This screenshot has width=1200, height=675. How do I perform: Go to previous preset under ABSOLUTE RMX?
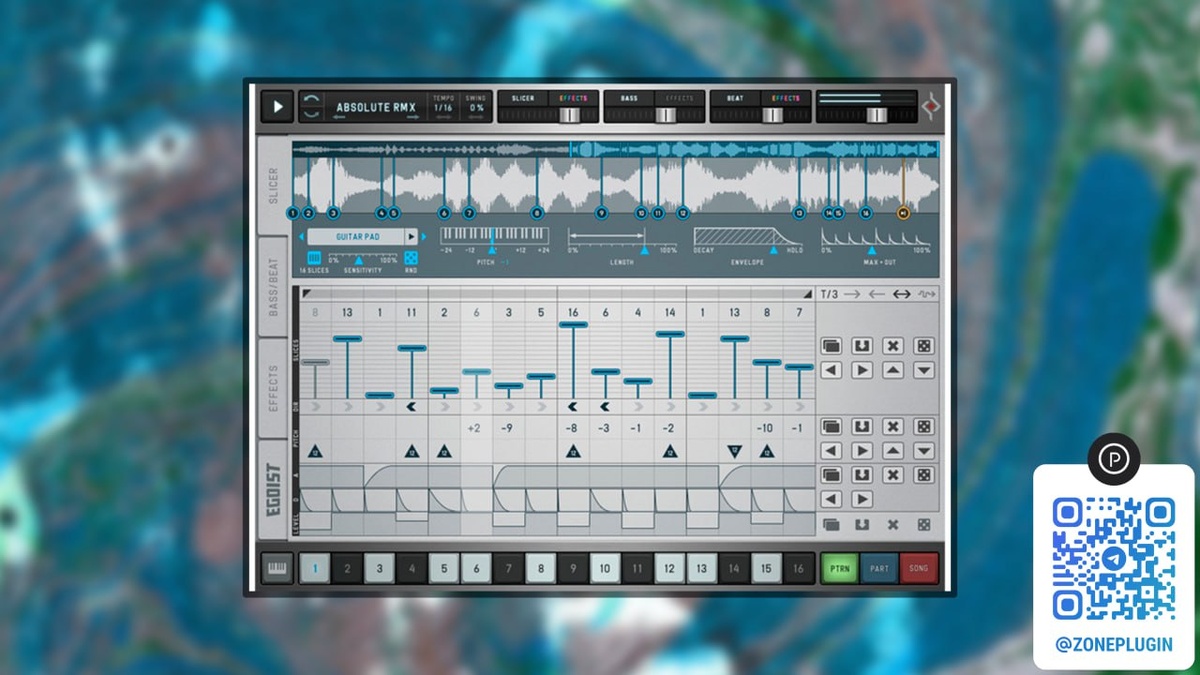point(339,117)
